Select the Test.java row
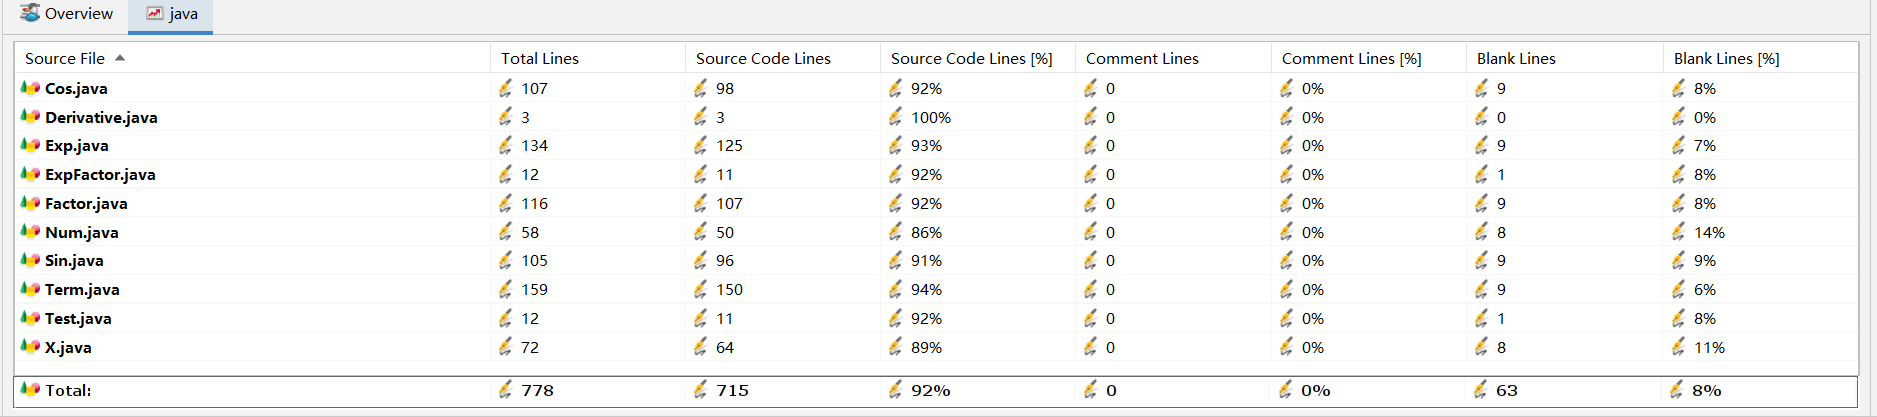Viewport: 1877px width, 417px height. click(78, 318)
